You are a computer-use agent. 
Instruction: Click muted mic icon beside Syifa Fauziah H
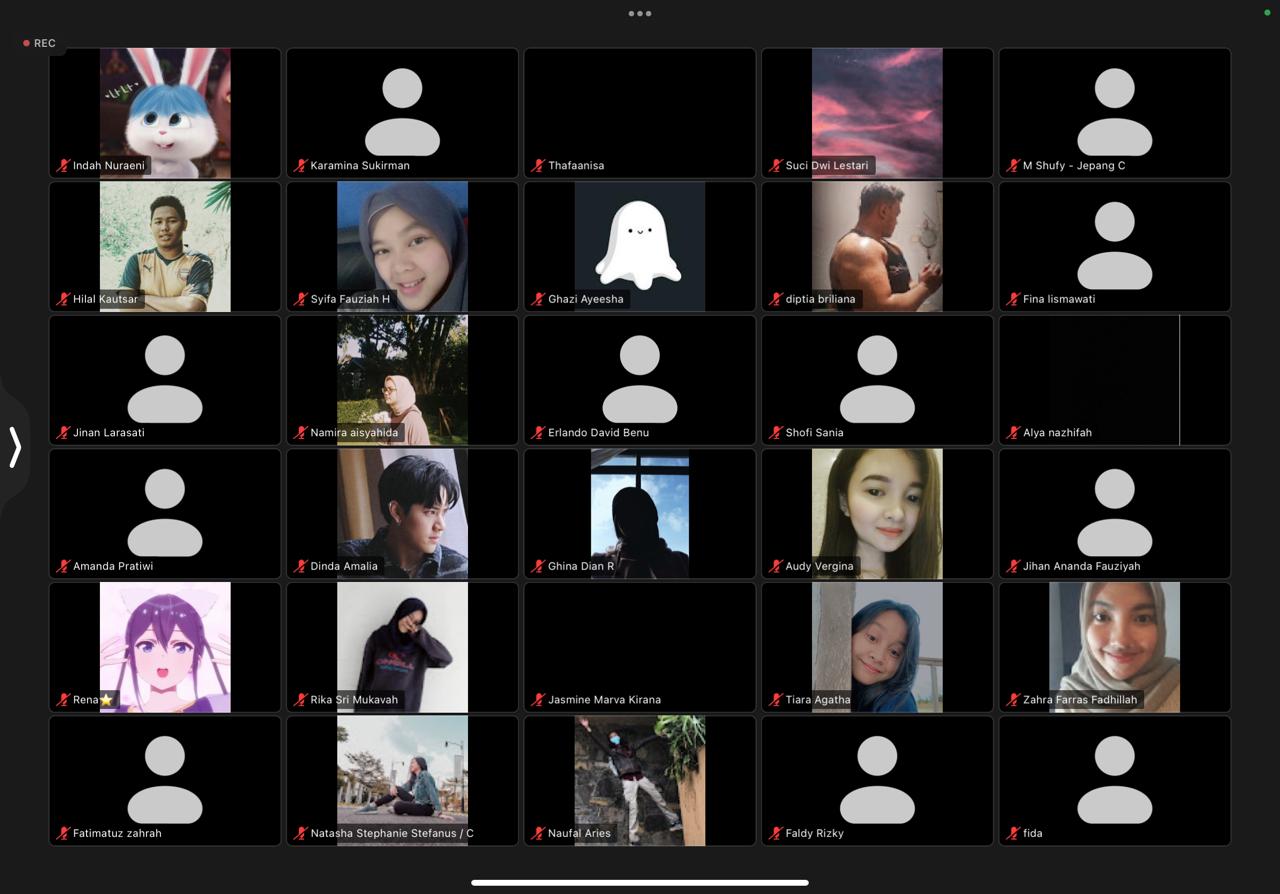pyautogui.click(x=301, y=299)
